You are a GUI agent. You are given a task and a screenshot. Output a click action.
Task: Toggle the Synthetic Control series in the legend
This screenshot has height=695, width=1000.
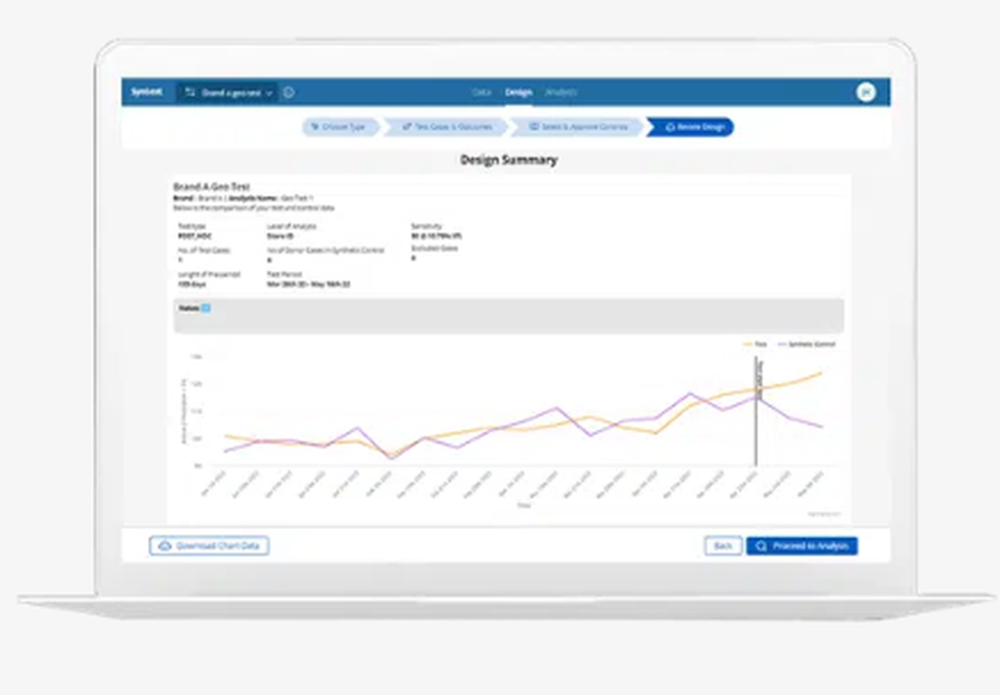[806, 343]
